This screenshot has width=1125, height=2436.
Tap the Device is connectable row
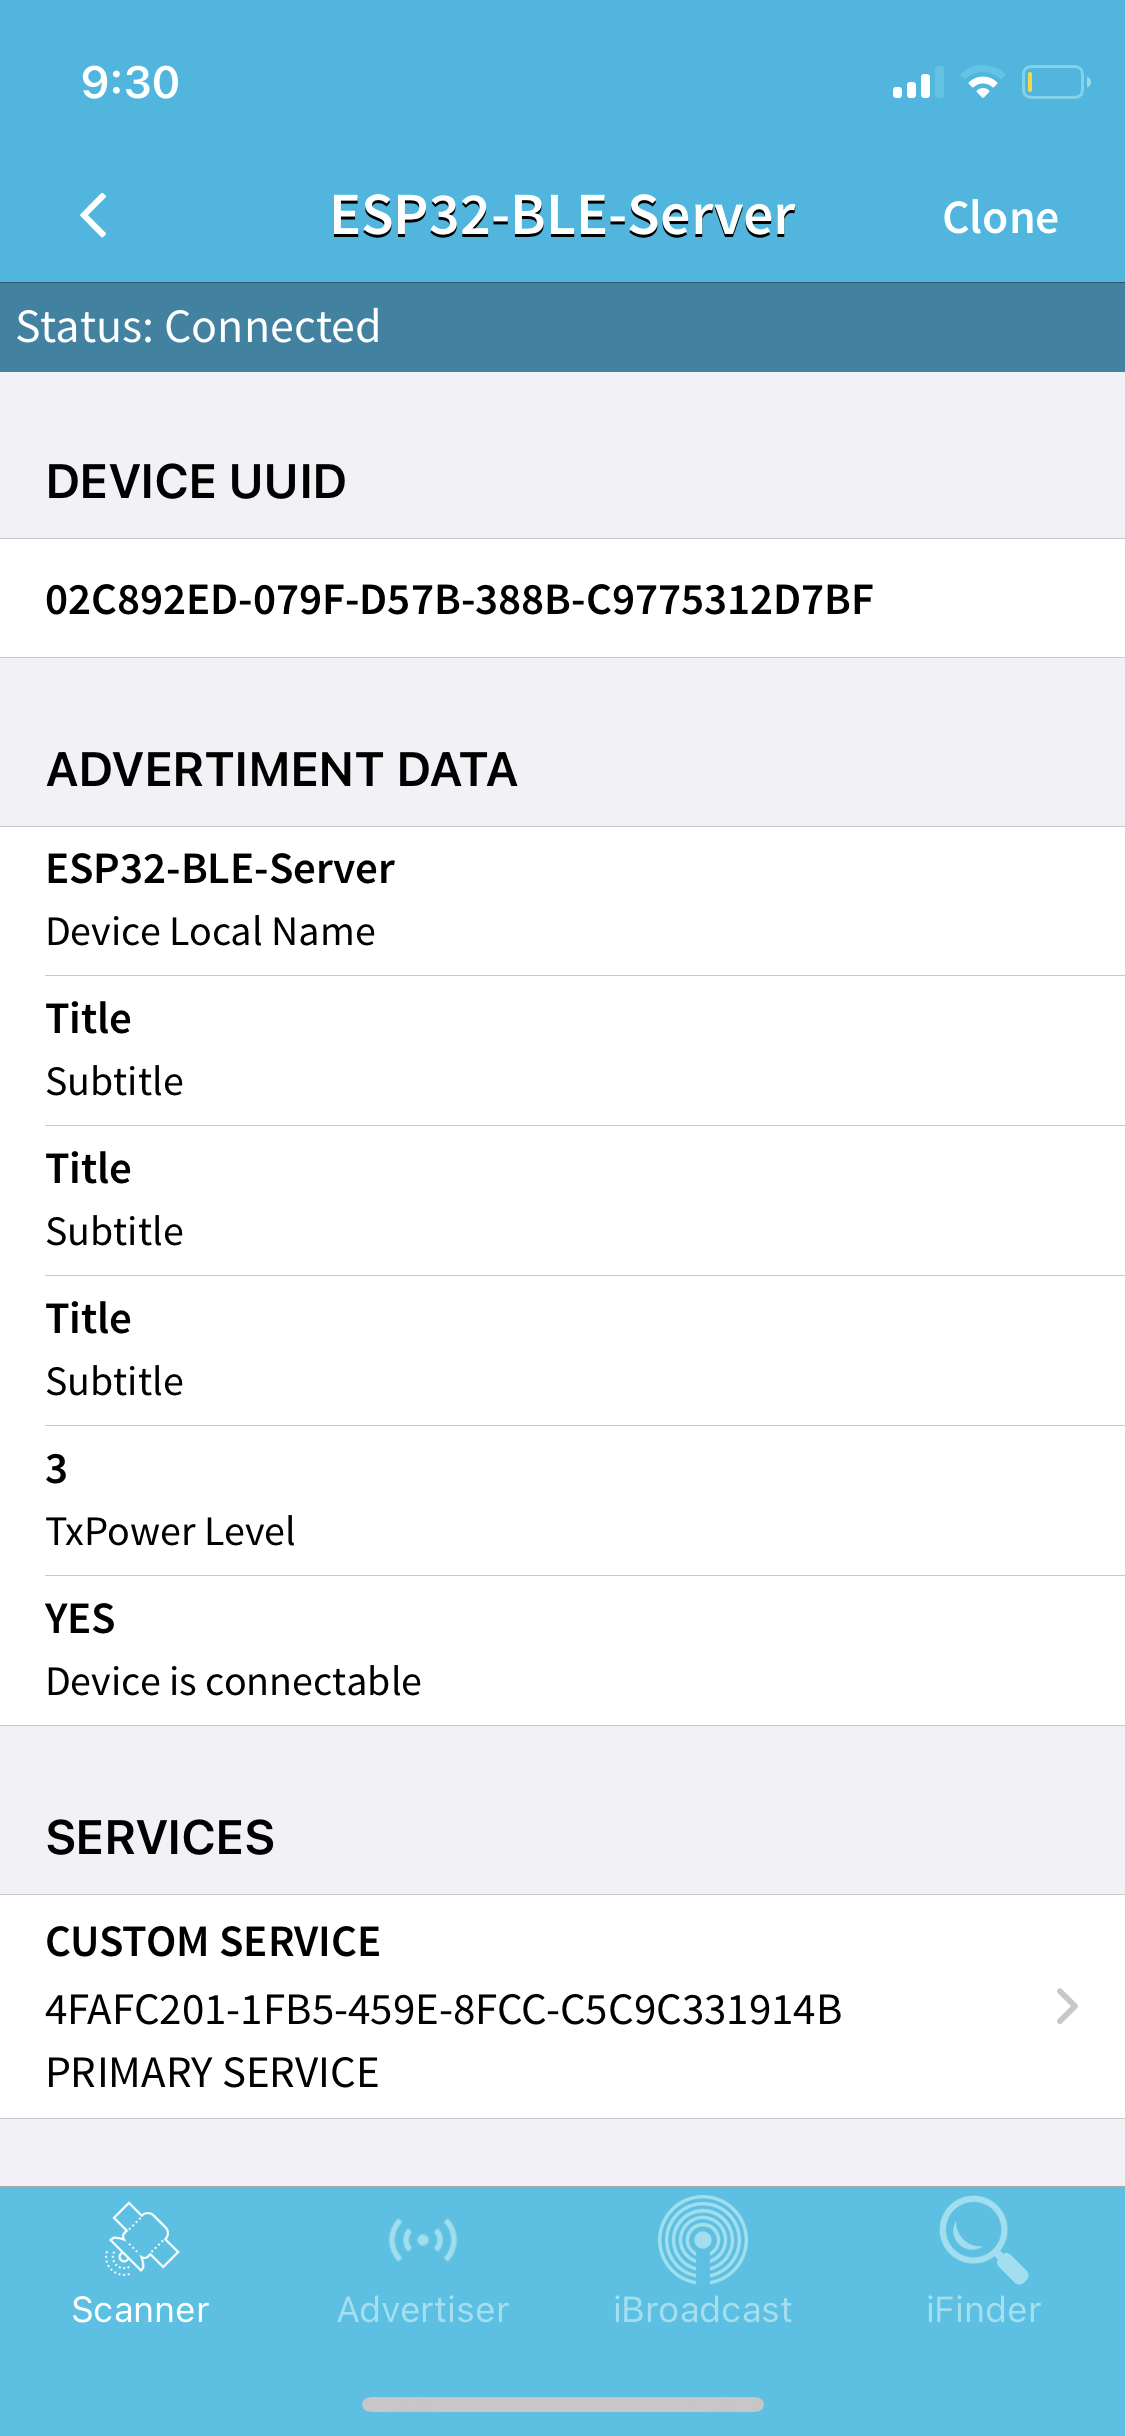(562, 1650)
